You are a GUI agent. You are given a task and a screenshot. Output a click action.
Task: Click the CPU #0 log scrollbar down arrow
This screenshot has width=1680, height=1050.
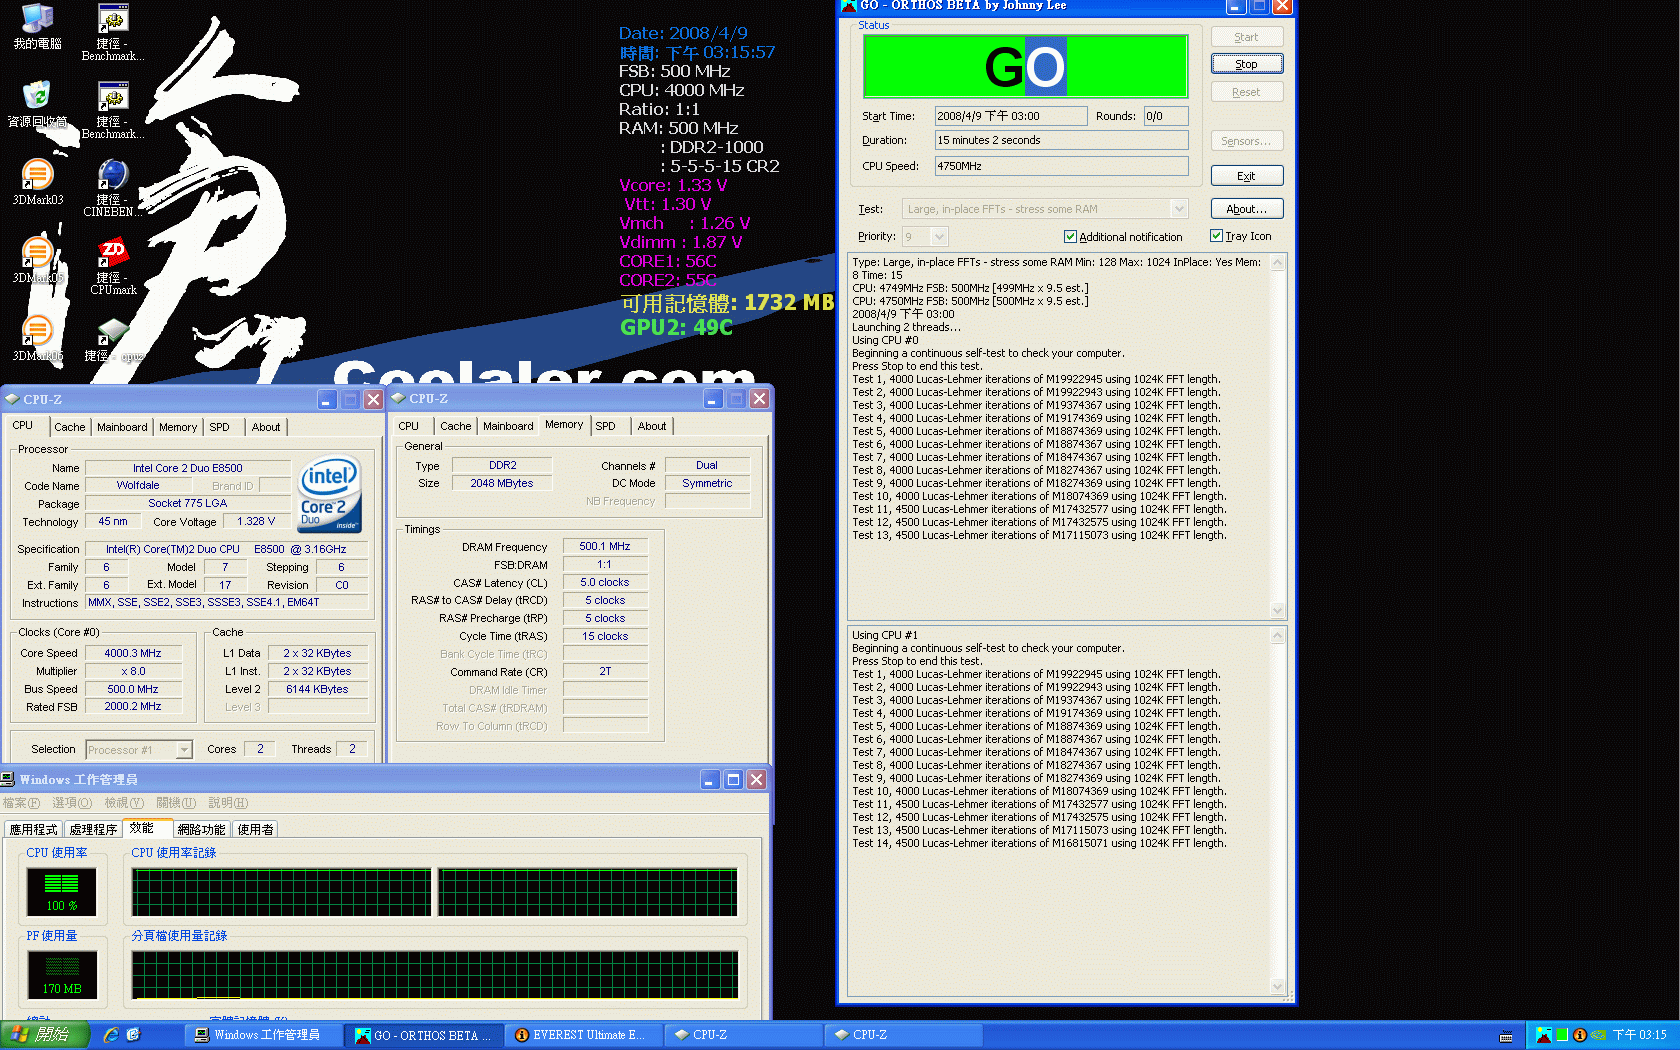[x=1277, y=609]
